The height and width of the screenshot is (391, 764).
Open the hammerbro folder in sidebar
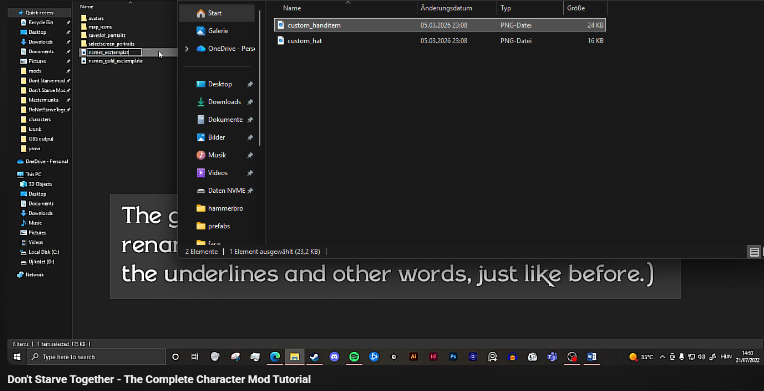[219, 208]
